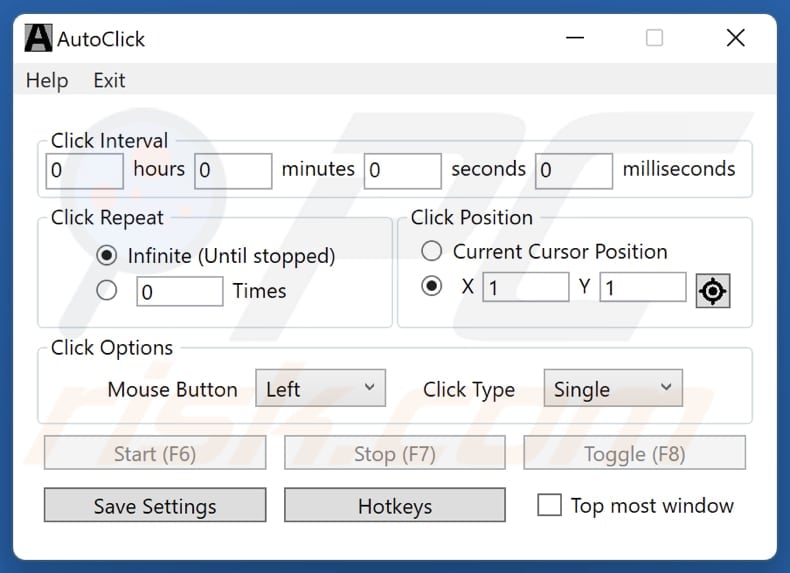Click the milliseconds label text

(x=679, y=169)
